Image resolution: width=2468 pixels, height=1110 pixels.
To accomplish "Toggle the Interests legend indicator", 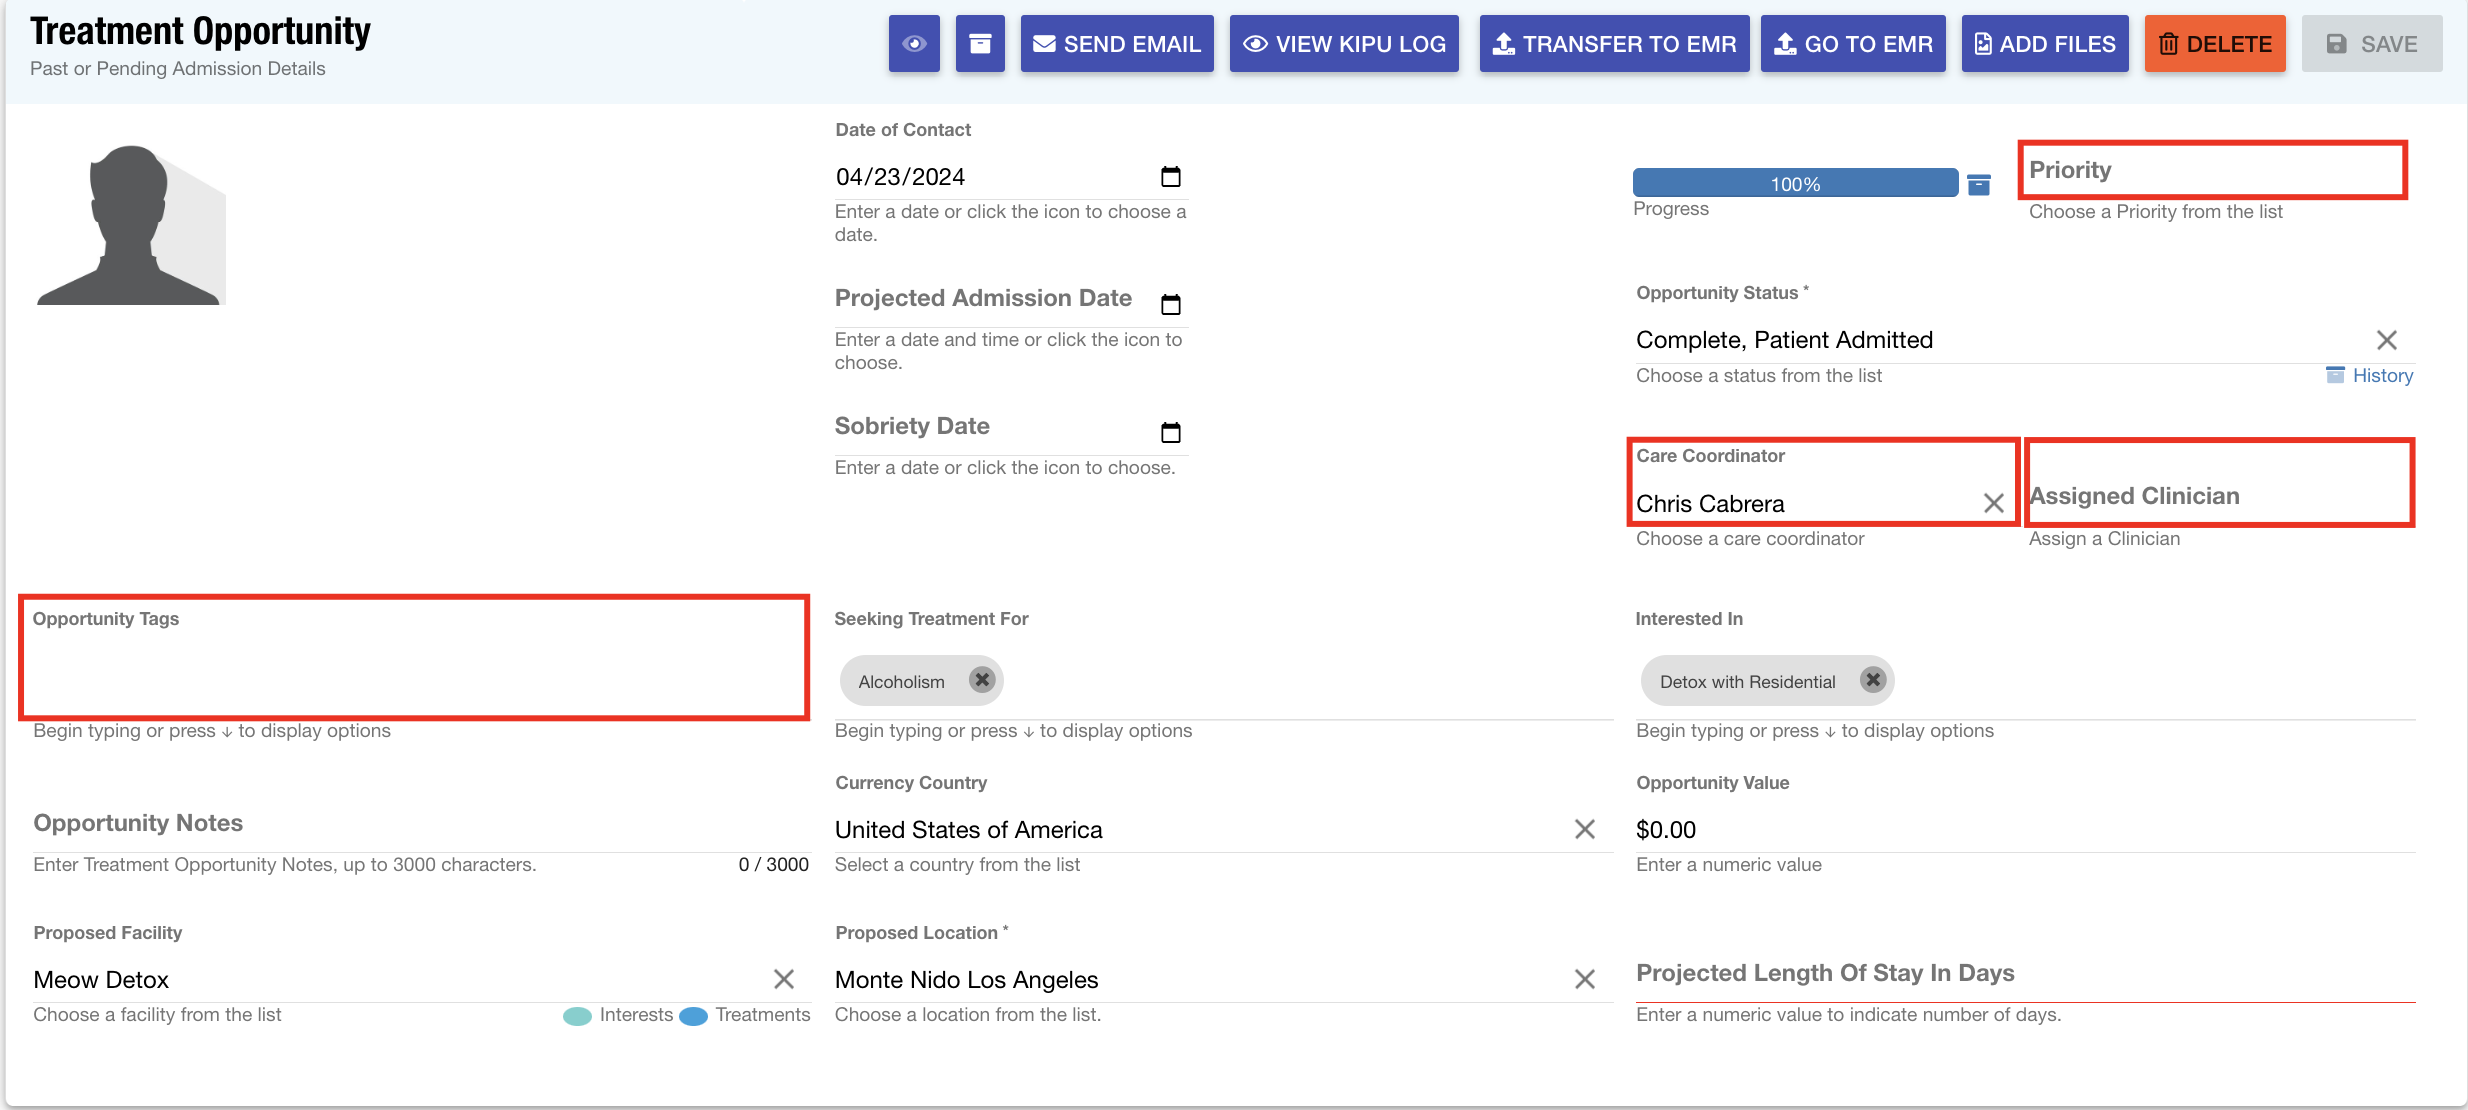I will [x=577, y=1016].
